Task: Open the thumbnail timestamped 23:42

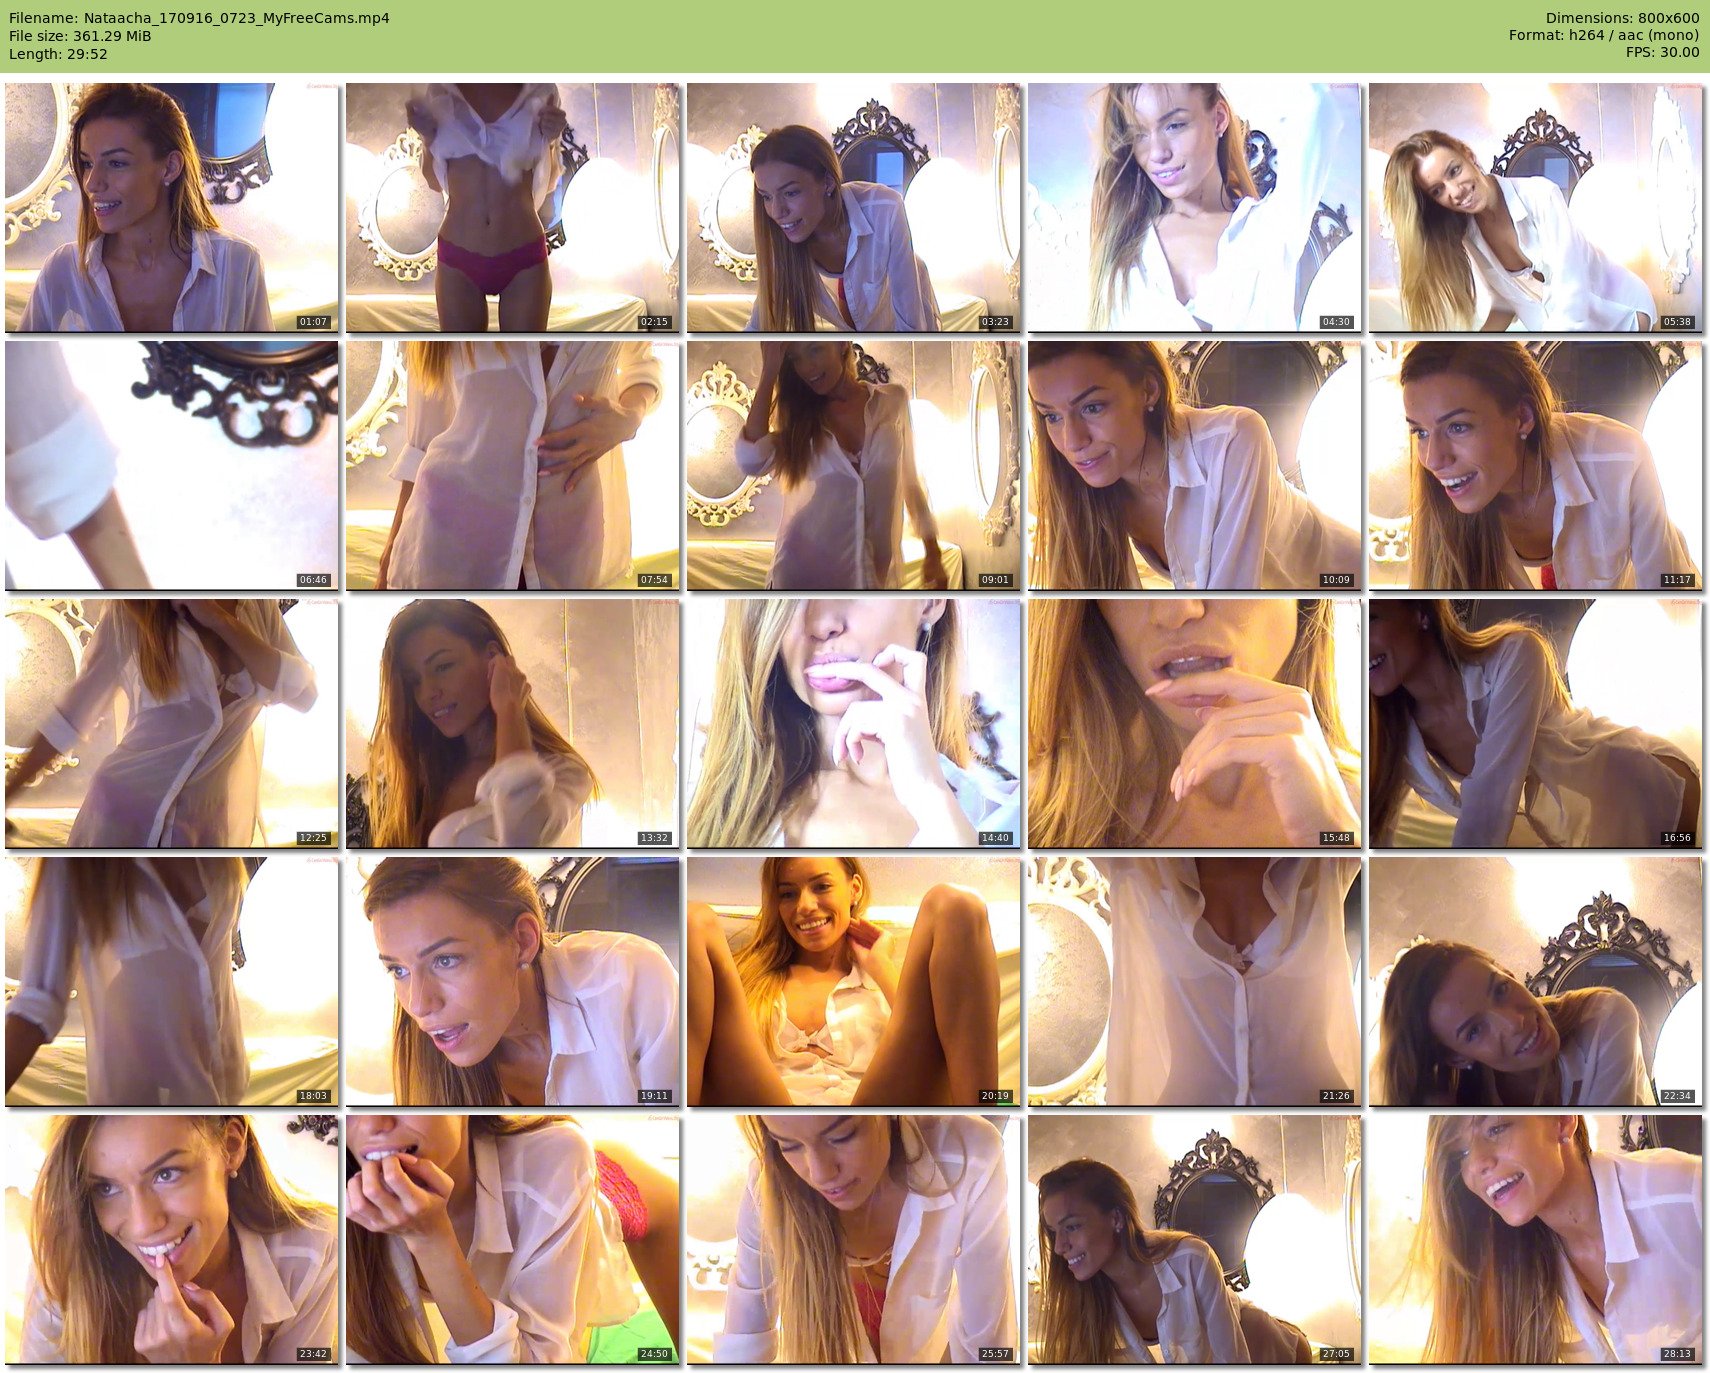Action: (x=172, y=1239)
